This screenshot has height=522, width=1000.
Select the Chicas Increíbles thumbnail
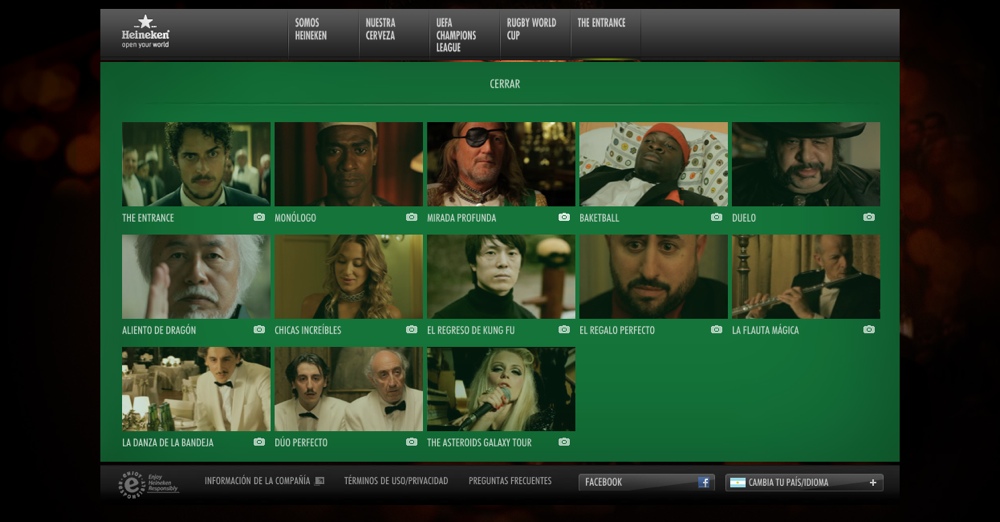tap(348, 276)
